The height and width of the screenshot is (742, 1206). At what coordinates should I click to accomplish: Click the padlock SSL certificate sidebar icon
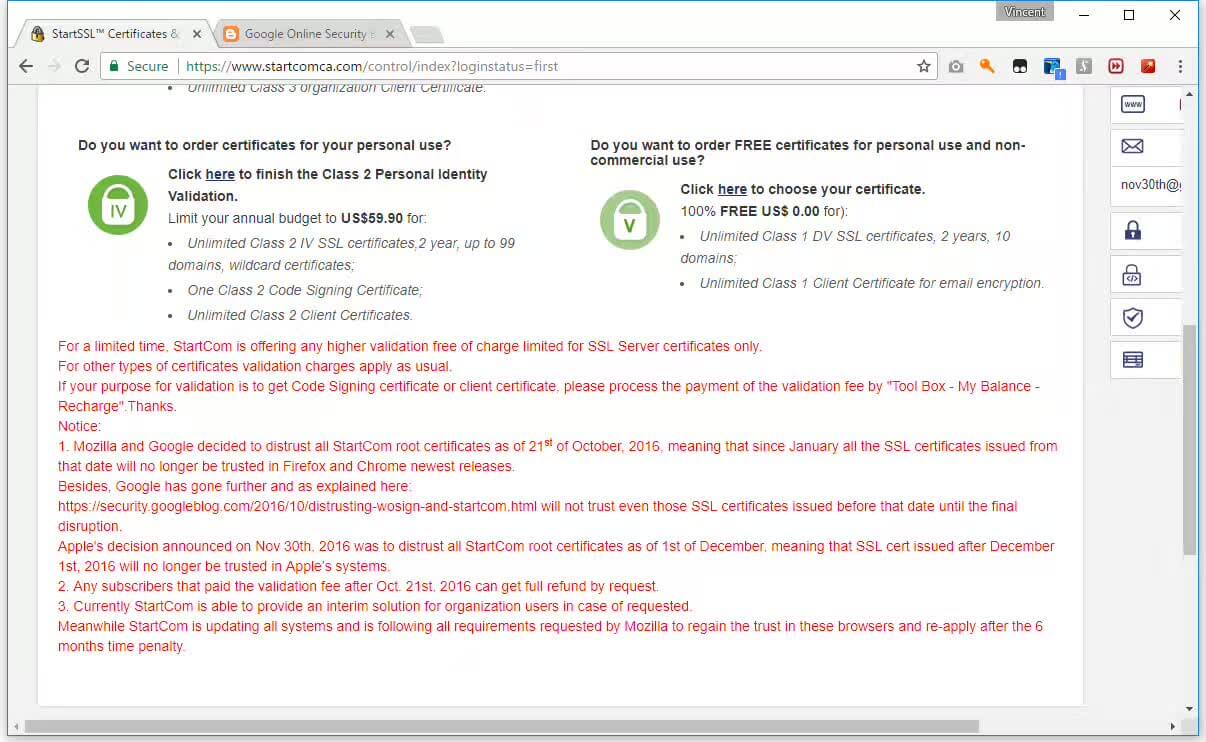(1132, 231)
